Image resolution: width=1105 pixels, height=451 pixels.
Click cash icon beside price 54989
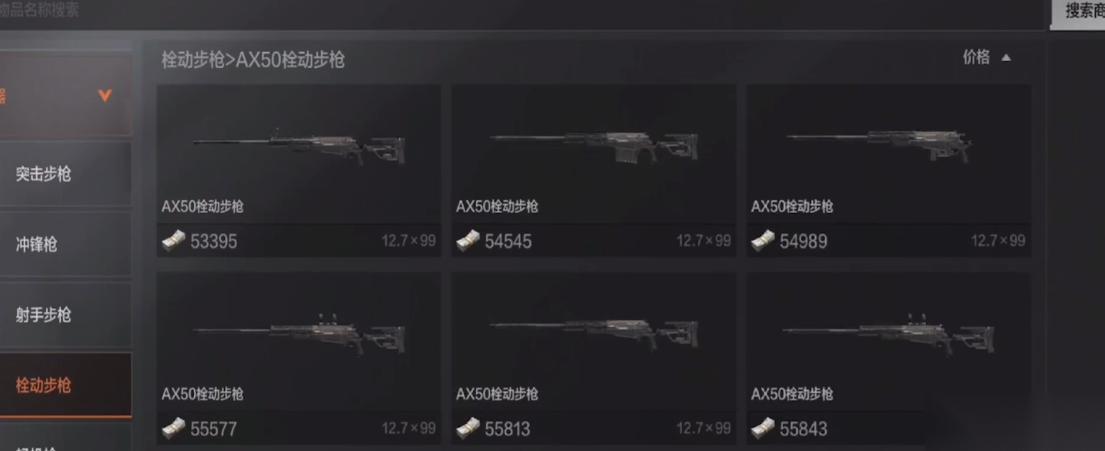tap(763, 241)
